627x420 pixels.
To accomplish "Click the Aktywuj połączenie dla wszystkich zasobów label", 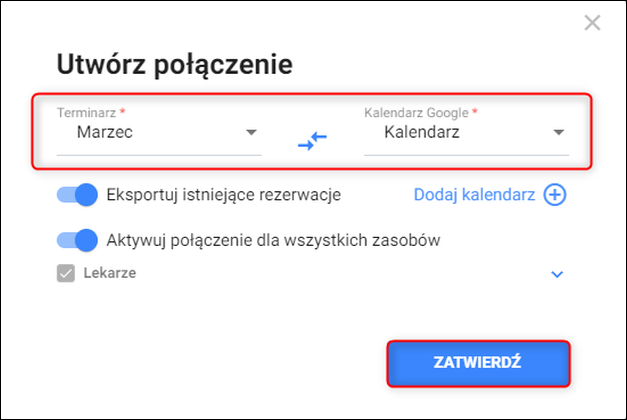I will 274,241.
